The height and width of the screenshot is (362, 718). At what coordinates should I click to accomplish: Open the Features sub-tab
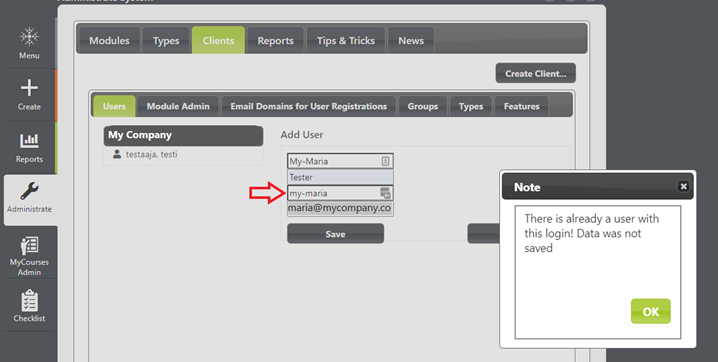(522, 106)
